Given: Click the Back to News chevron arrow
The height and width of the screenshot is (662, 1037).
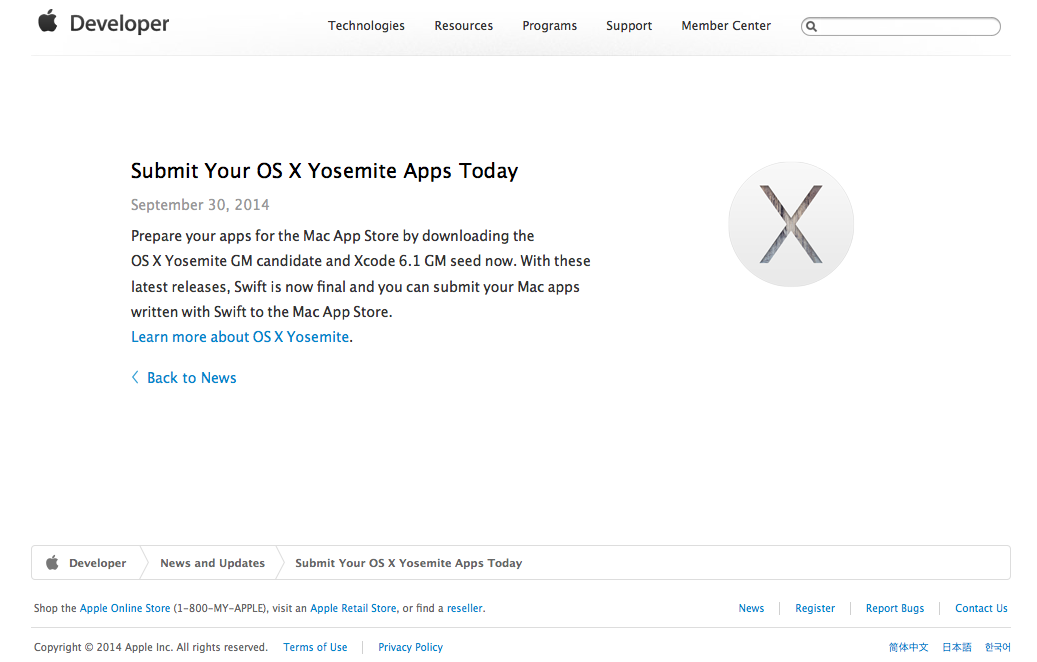Looking at the screenshot, I should click(135, 378).
